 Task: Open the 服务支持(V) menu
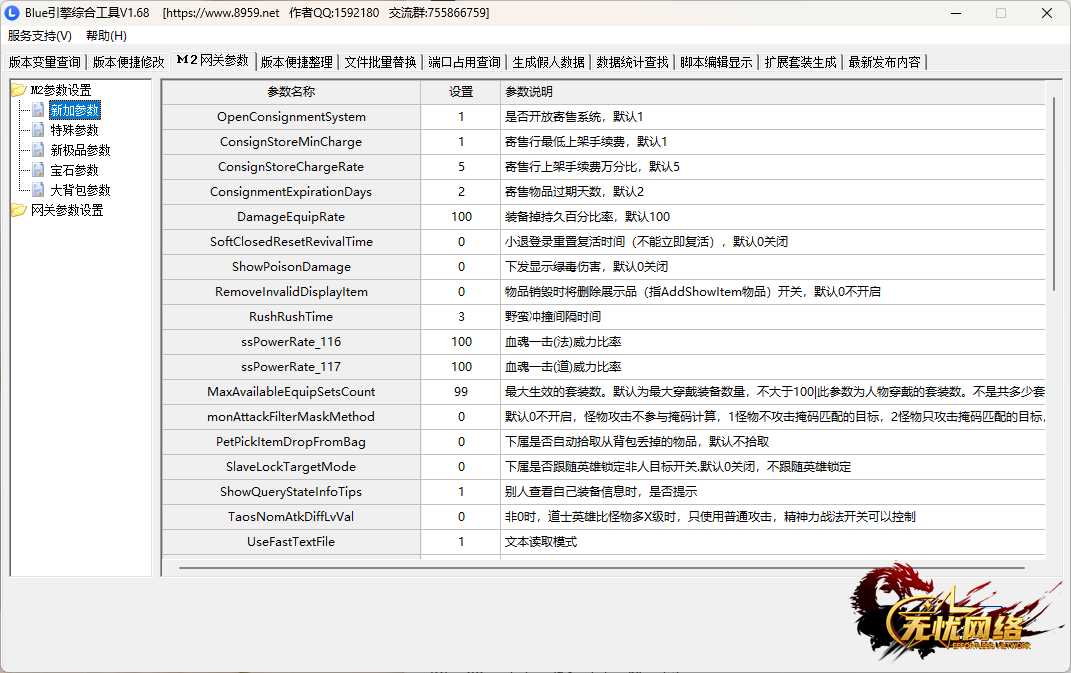(40, 36)
